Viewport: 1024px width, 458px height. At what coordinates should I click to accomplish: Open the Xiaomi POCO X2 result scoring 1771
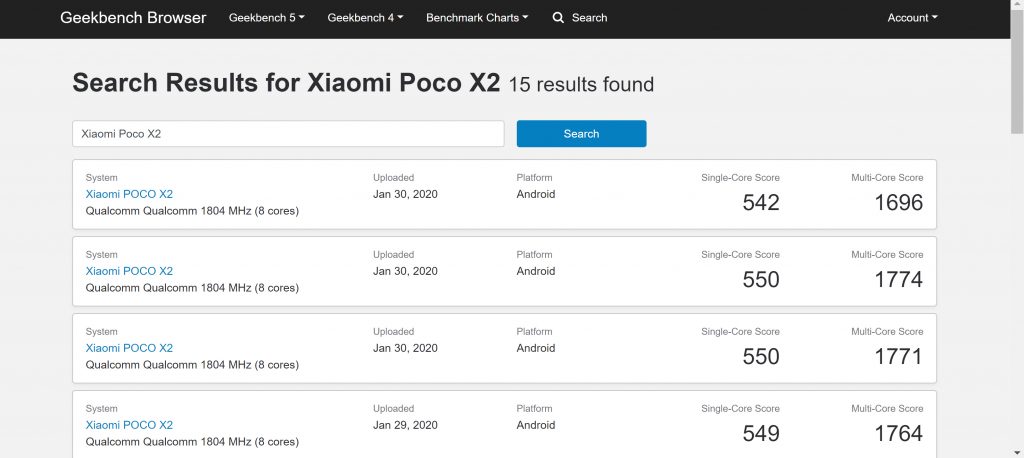pyautogui.click(x=129, y=348)
